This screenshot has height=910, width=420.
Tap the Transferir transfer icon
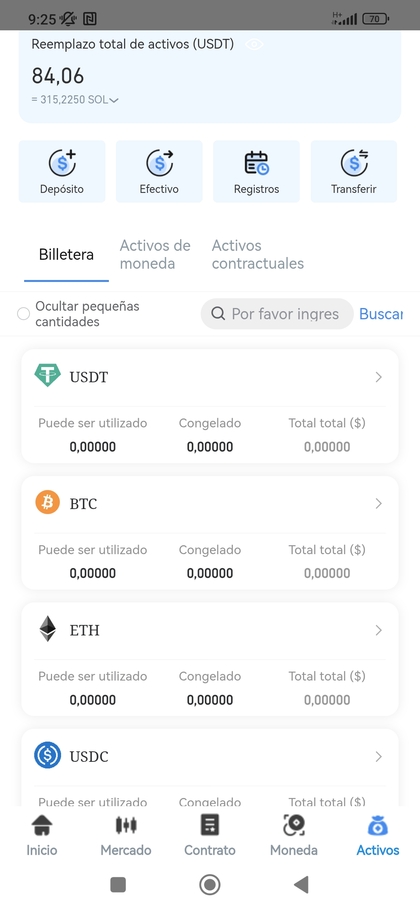354,163
